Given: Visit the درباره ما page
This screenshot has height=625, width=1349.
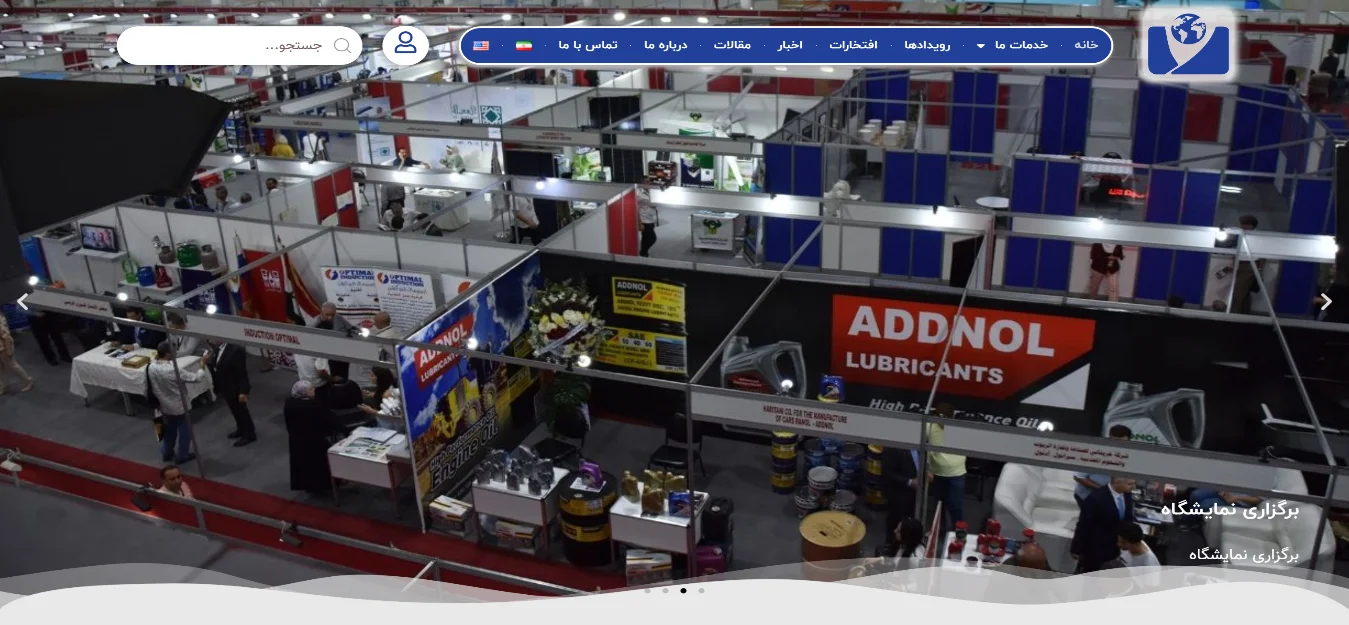Looking at the screenshot, I should point(665,46).
